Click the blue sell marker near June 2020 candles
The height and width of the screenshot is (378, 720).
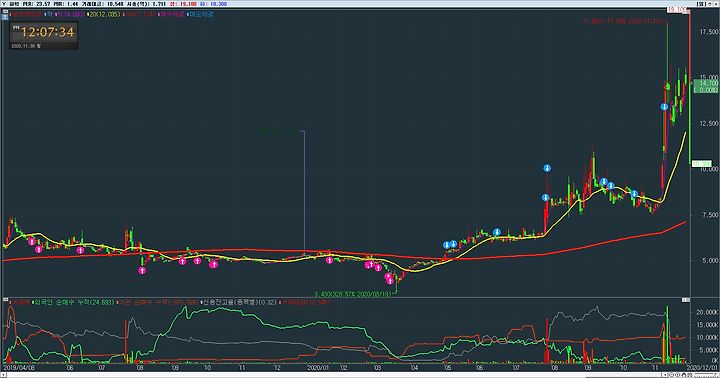[x=496, y=232]
